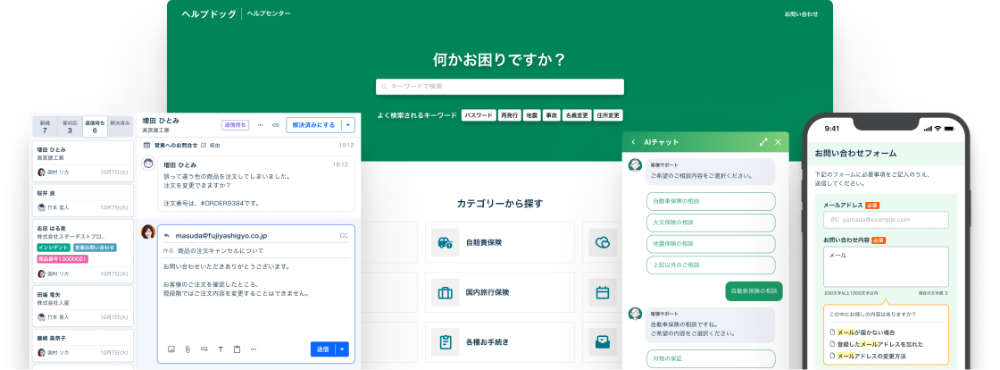
Task: Click the インシデント tag on ticket
Action: [54, 247]
